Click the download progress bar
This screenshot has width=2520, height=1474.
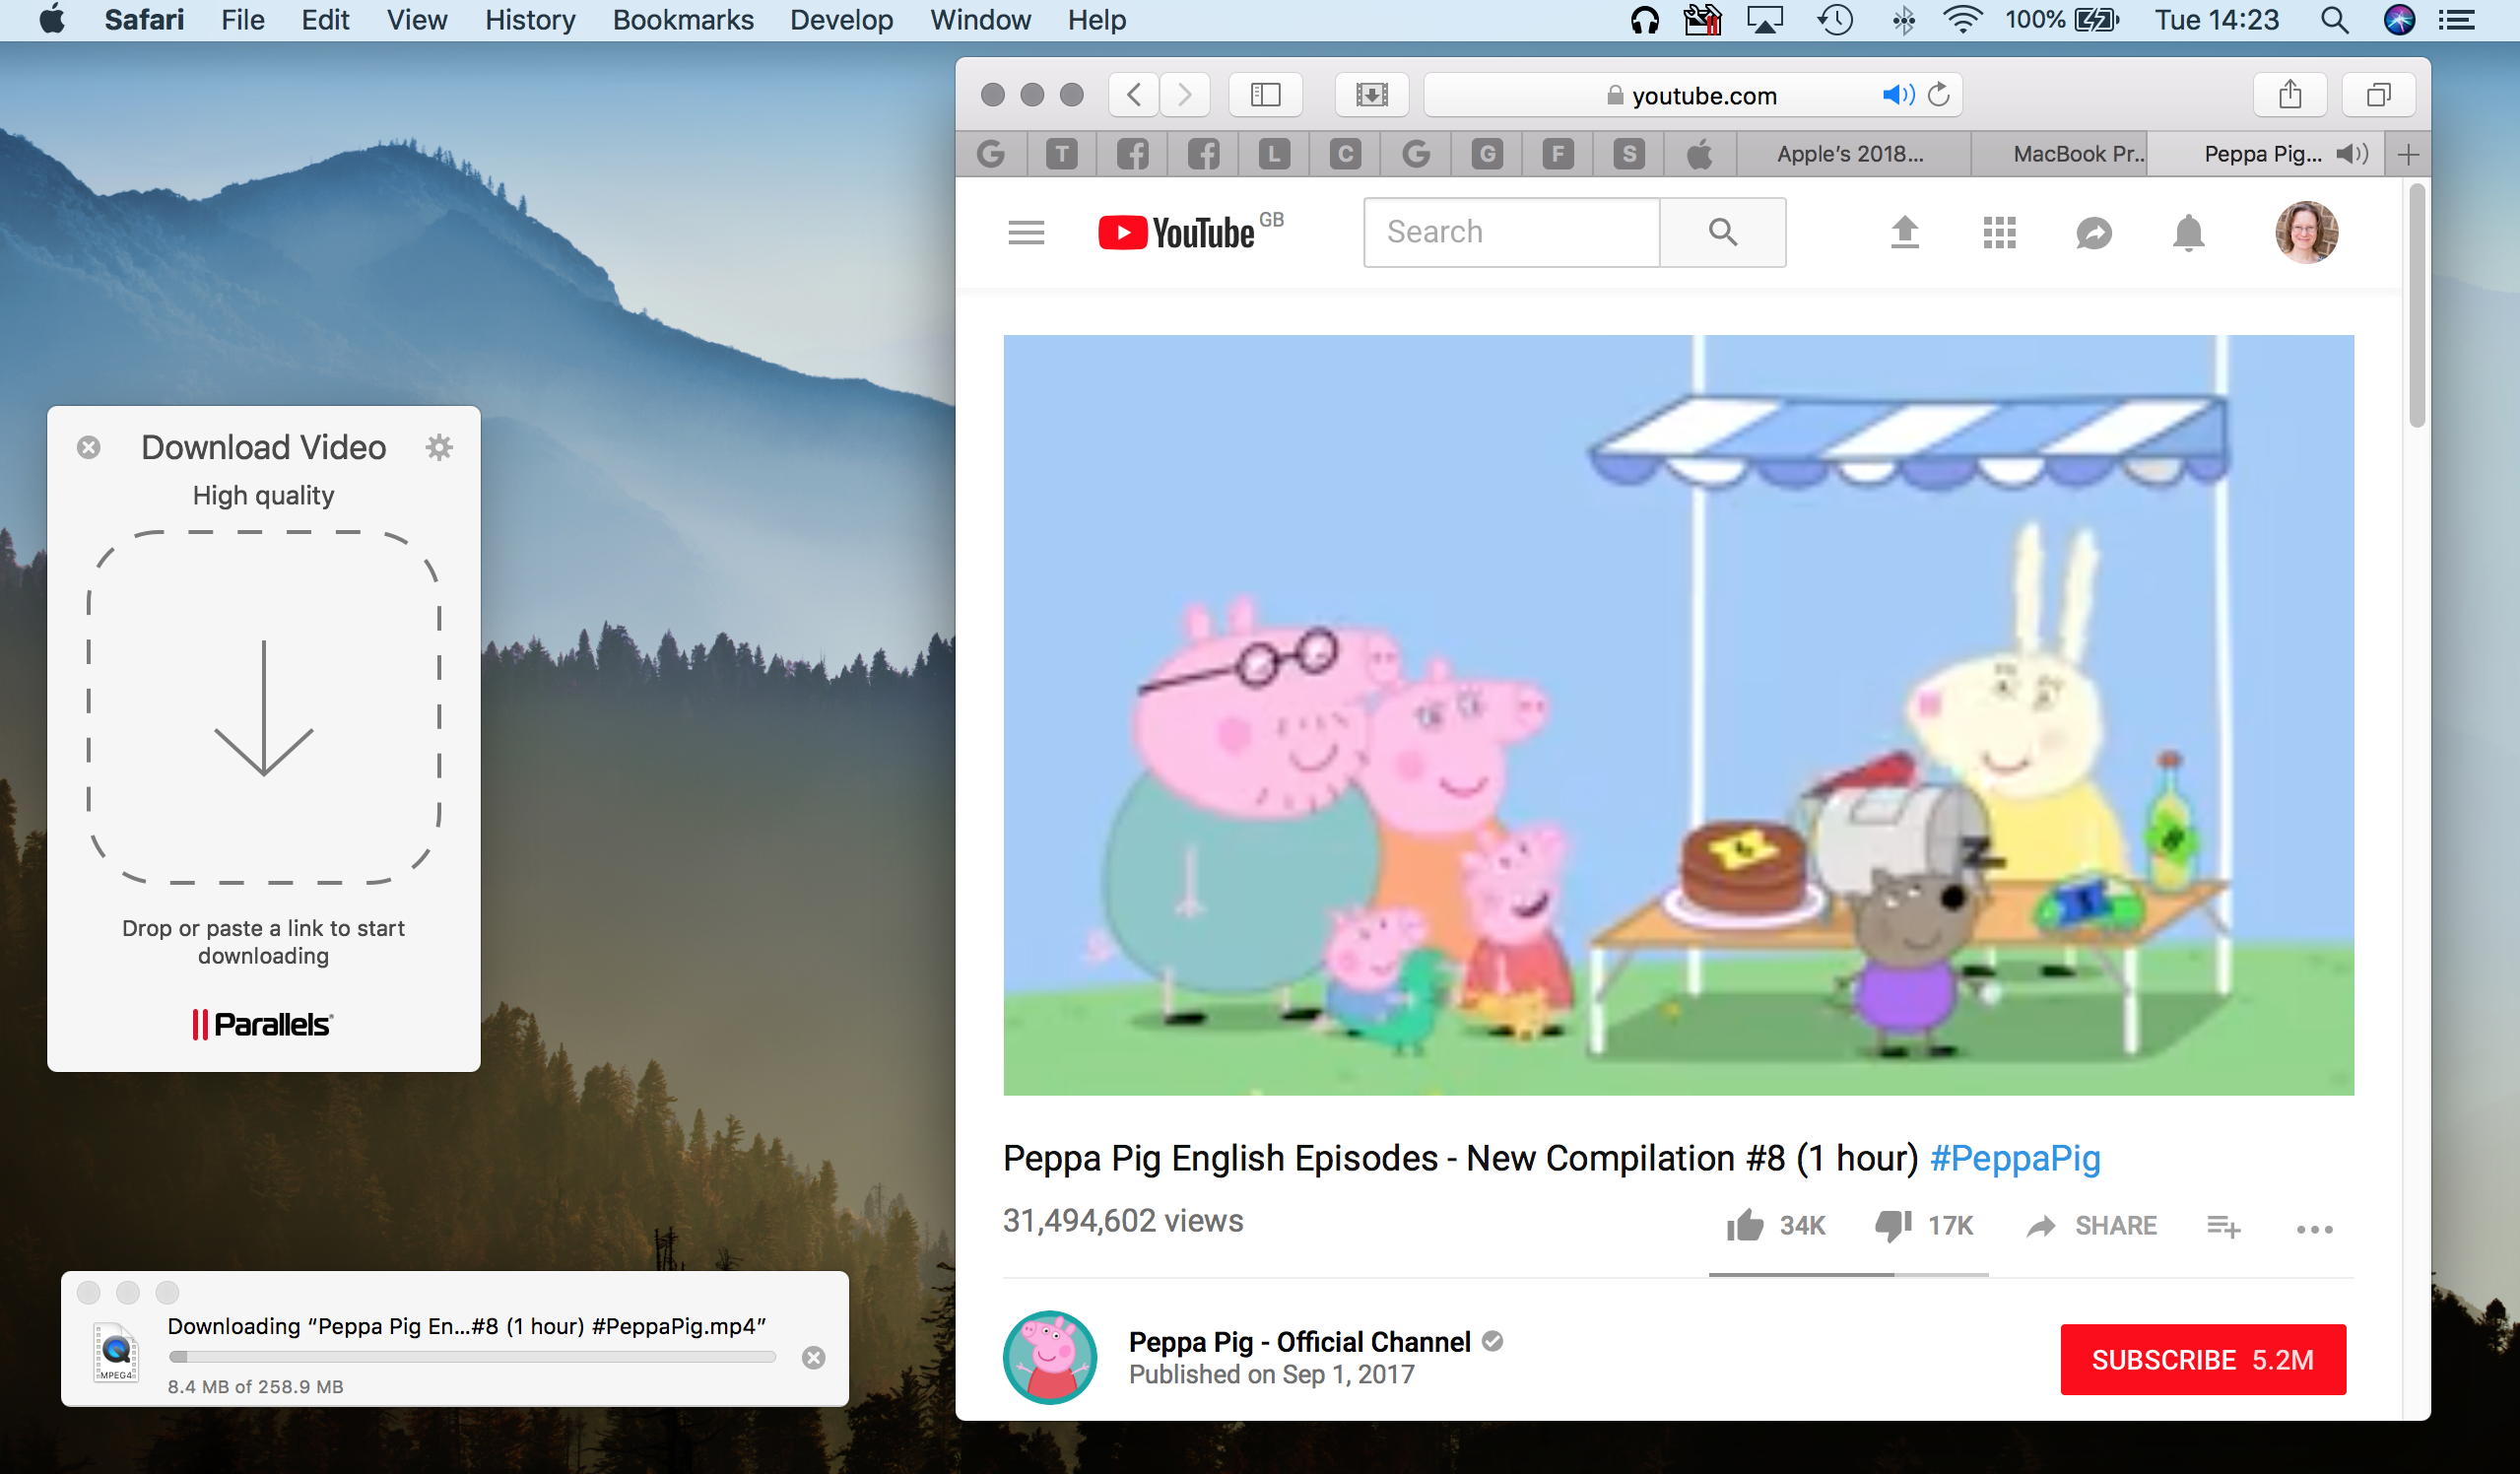click(x=472, y=1357)
